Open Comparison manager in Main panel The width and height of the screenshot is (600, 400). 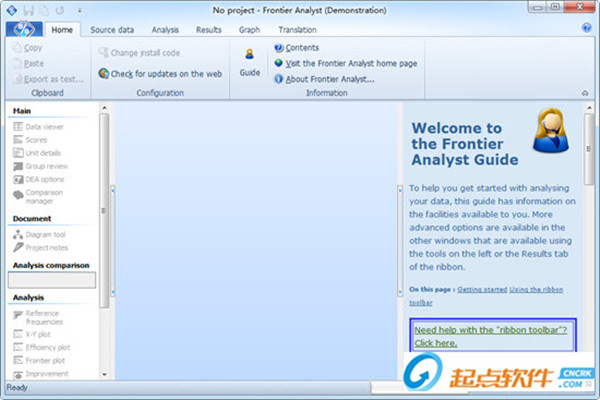(x=38, y=196)
